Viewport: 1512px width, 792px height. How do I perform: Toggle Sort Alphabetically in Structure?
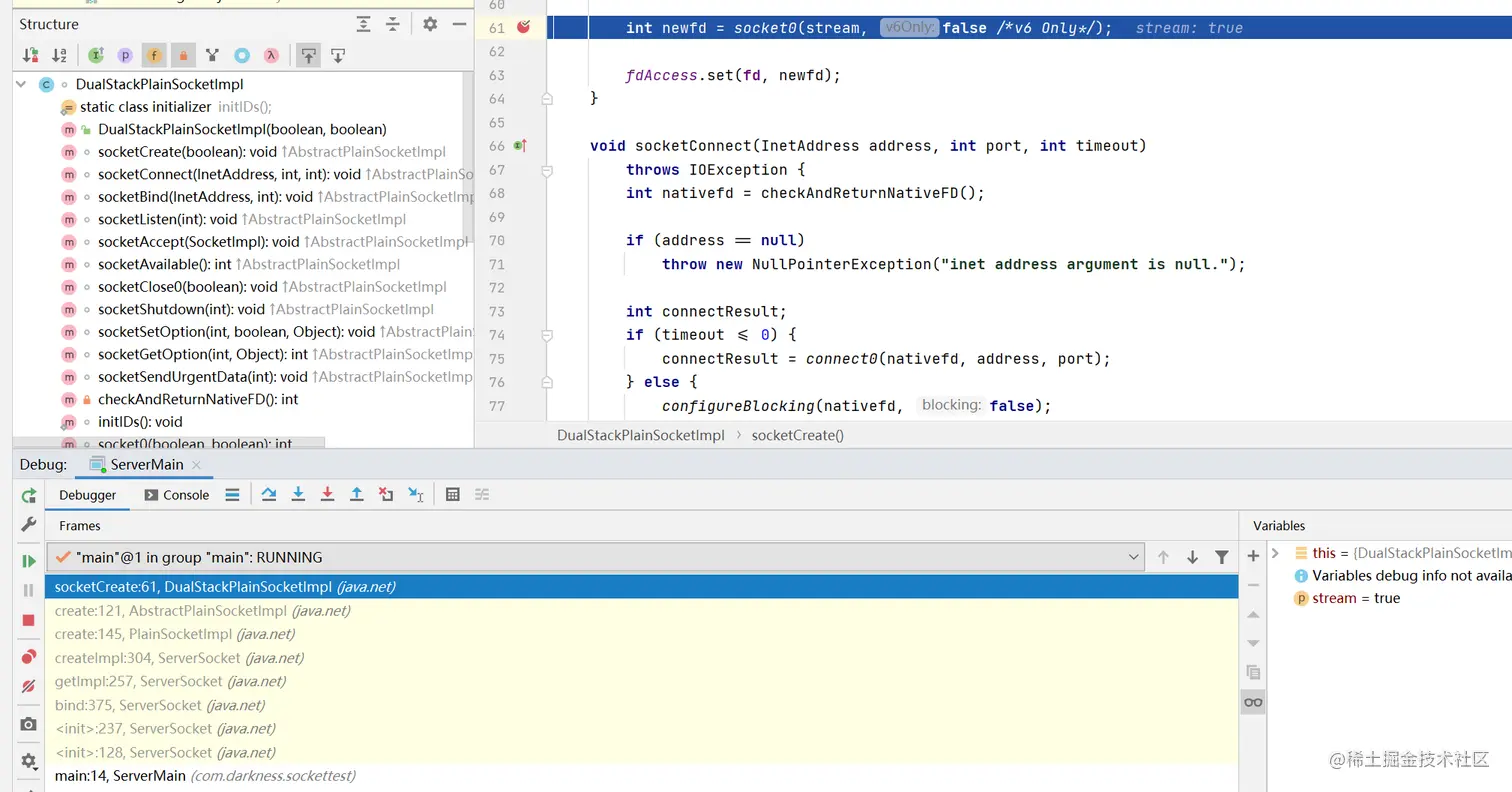click(59, 56)
